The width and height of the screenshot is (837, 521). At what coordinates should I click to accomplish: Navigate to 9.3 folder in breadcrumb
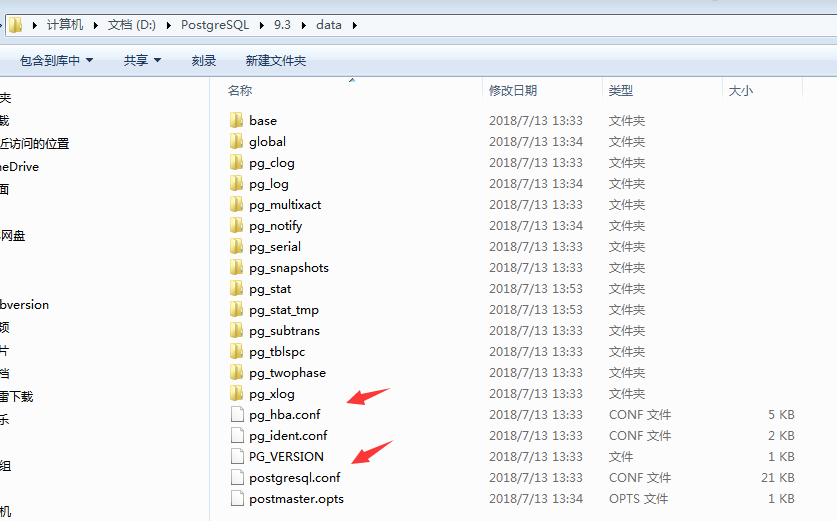(x=282, y=25)
